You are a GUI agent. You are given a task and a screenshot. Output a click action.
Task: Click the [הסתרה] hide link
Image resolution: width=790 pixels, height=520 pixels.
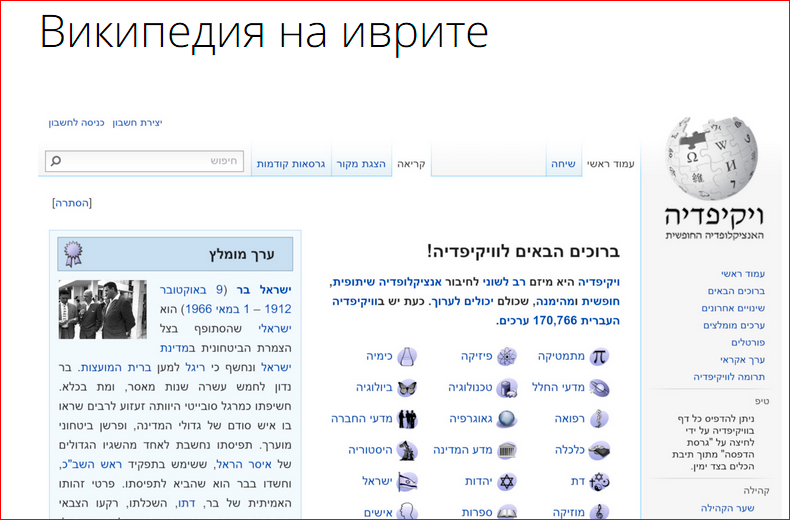click(x=72, y=203)
